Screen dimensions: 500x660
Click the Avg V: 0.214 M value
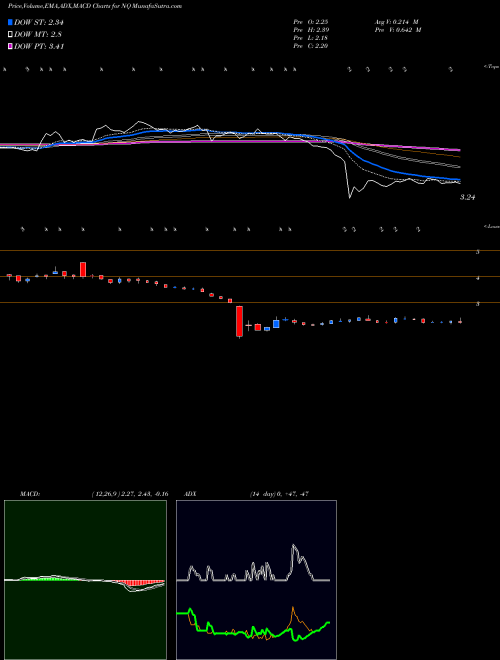[x=396, y=22]
